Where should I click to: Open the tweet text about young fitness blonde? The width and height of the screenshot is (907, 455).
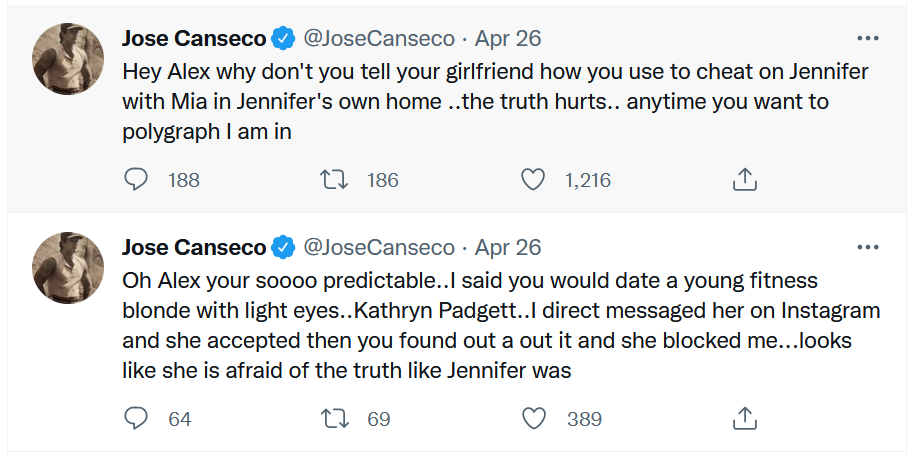click(501, 325)
